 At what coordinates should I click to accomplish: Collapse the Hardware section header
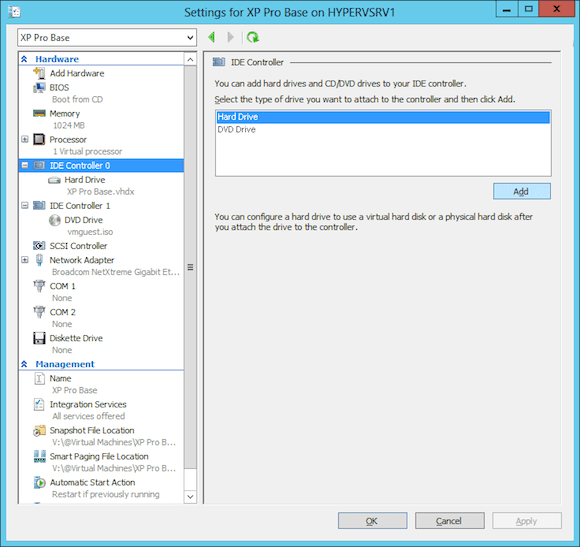click(x=24, y=59)
